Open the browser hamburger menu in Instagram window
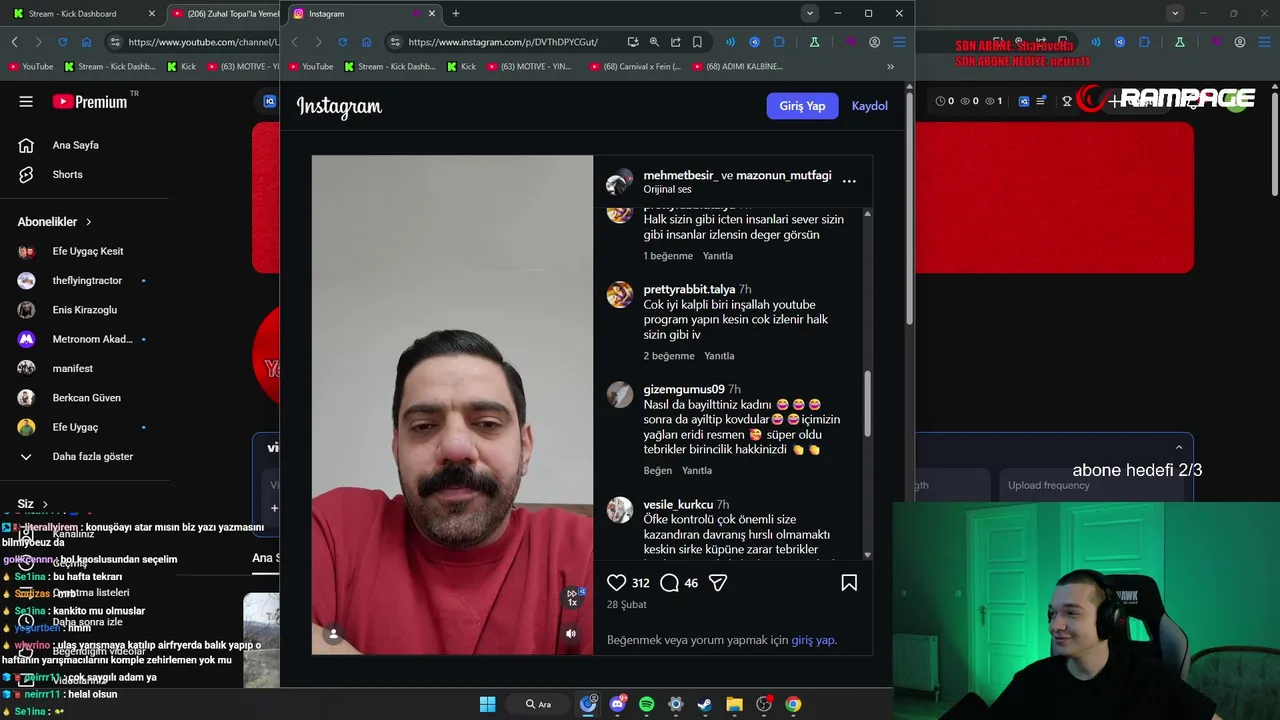Image resolution: width=1280 pixels, height=720 pixels. pos(899,42)
